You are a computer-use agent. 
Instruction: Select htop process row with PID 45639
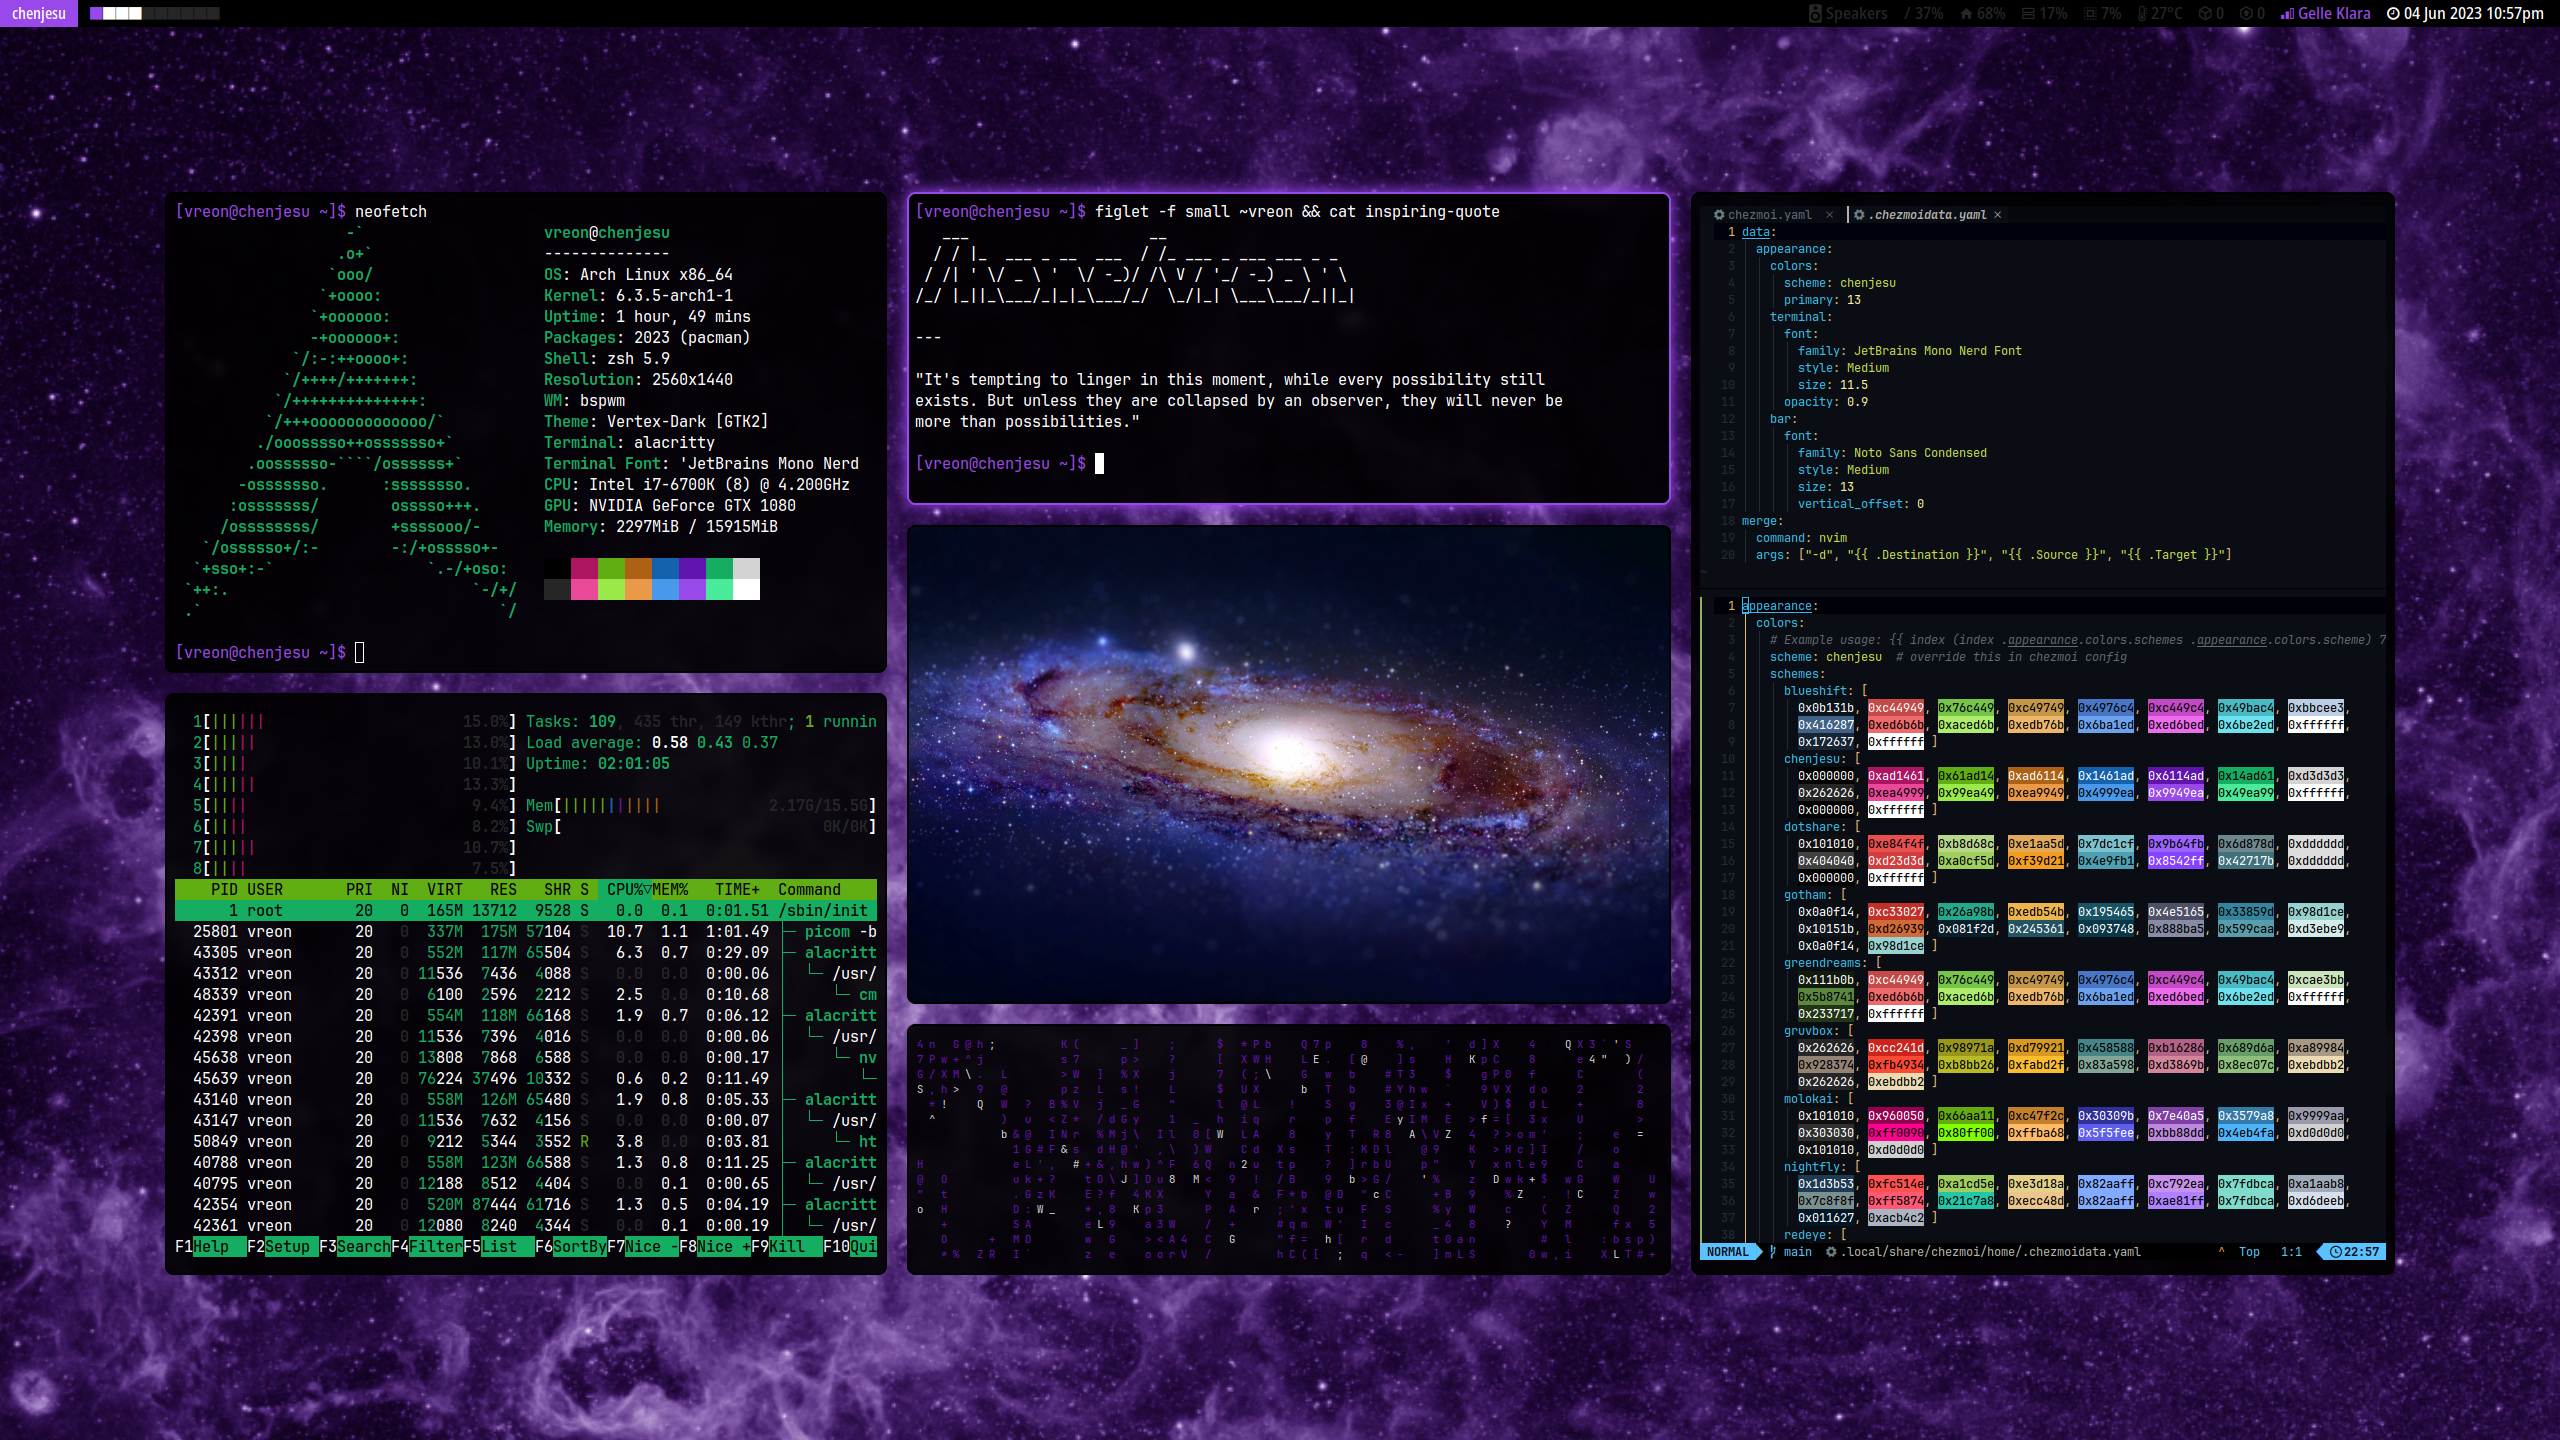pyautogui.click(x=526, y=1078)
